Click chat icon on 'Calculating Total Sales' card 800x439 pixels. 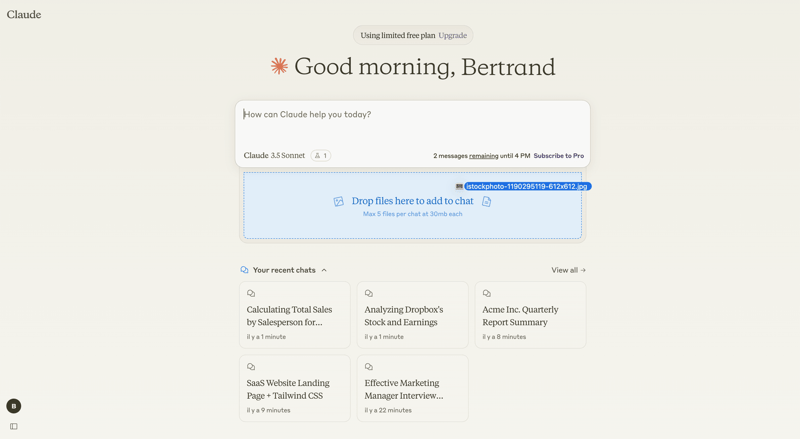[x=251, y=294]
